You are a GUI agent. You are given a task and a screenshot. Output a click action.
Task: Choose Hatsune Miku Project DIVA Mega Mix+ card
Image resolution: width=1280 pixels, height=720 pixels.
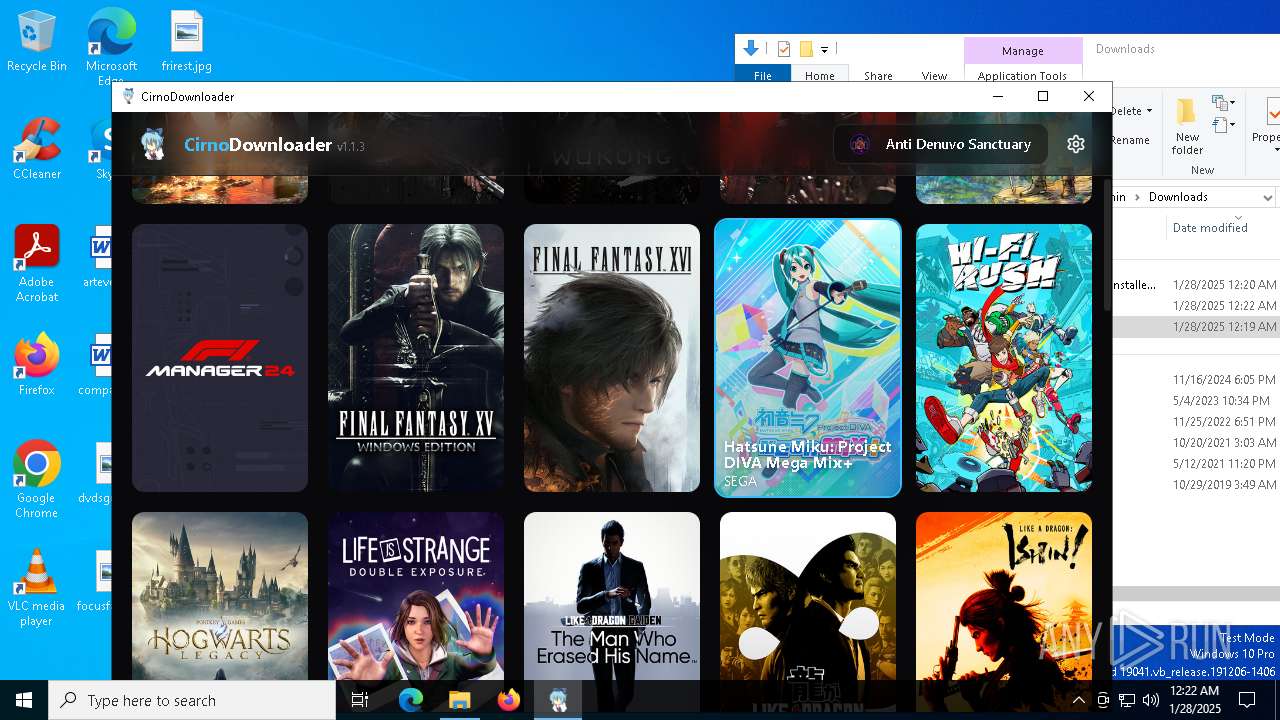tap(808, 358)
